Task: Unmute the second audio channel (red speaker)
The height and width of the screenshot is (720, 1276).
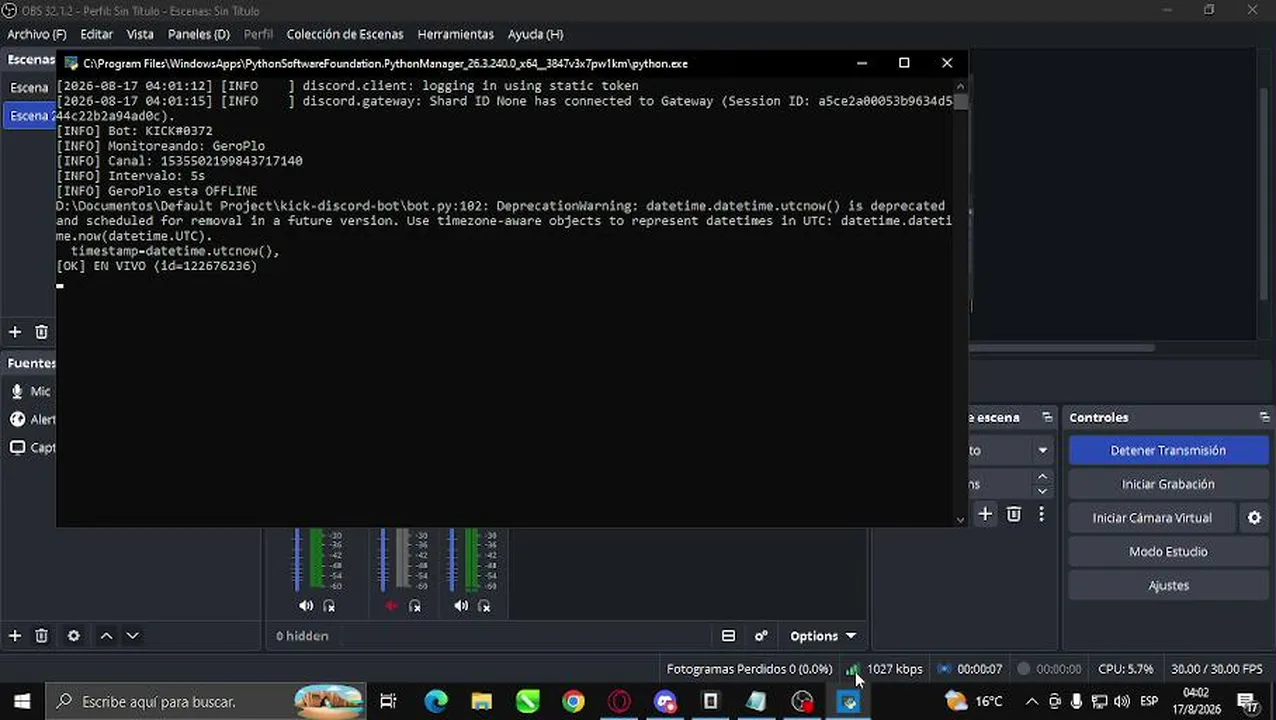Action: pyautogui.click(x=391, y=605)
